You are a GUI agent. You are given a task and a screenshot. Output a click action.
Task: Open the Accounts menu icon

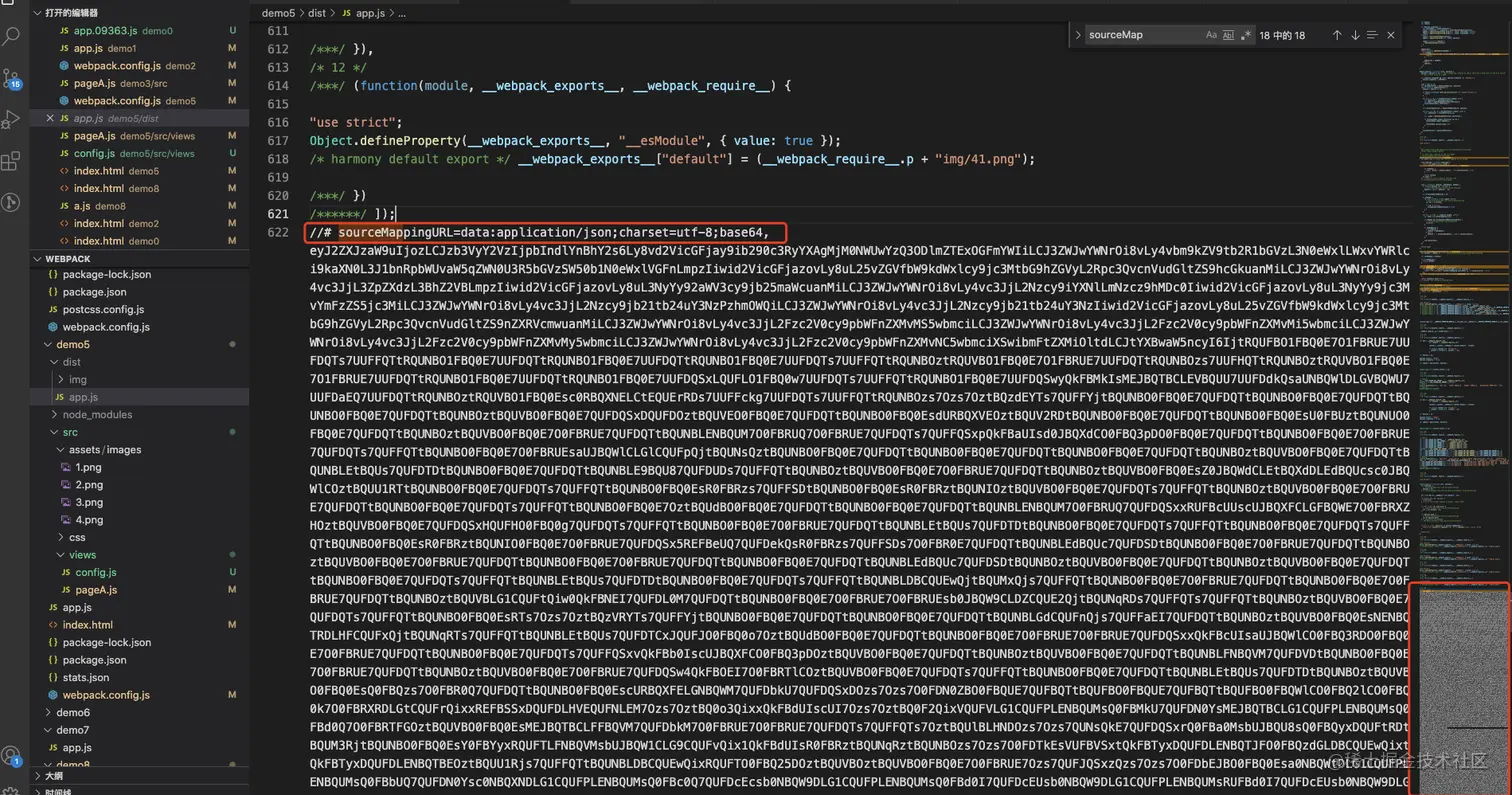coord(11,755)
